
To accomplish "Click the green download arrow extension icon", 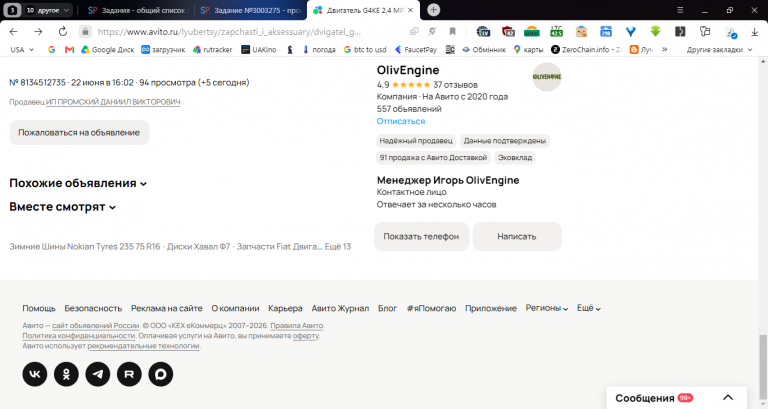I will [655, 32].
